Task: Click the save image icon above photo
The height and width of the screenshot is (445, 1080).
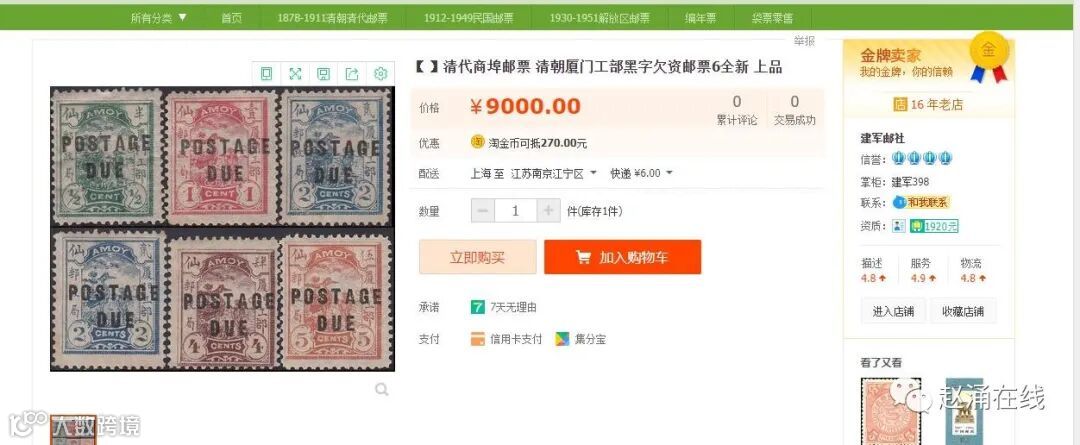Action: coord(324,74)
